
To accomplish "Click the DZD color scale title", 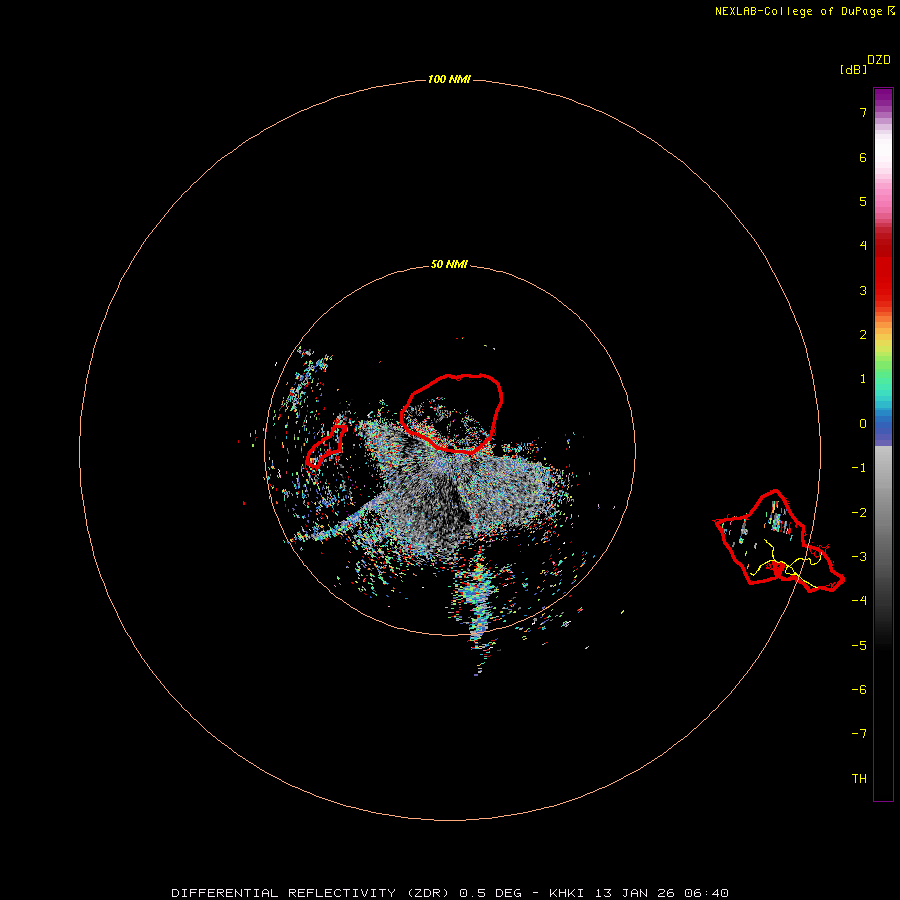I will [x=879, y=60].
